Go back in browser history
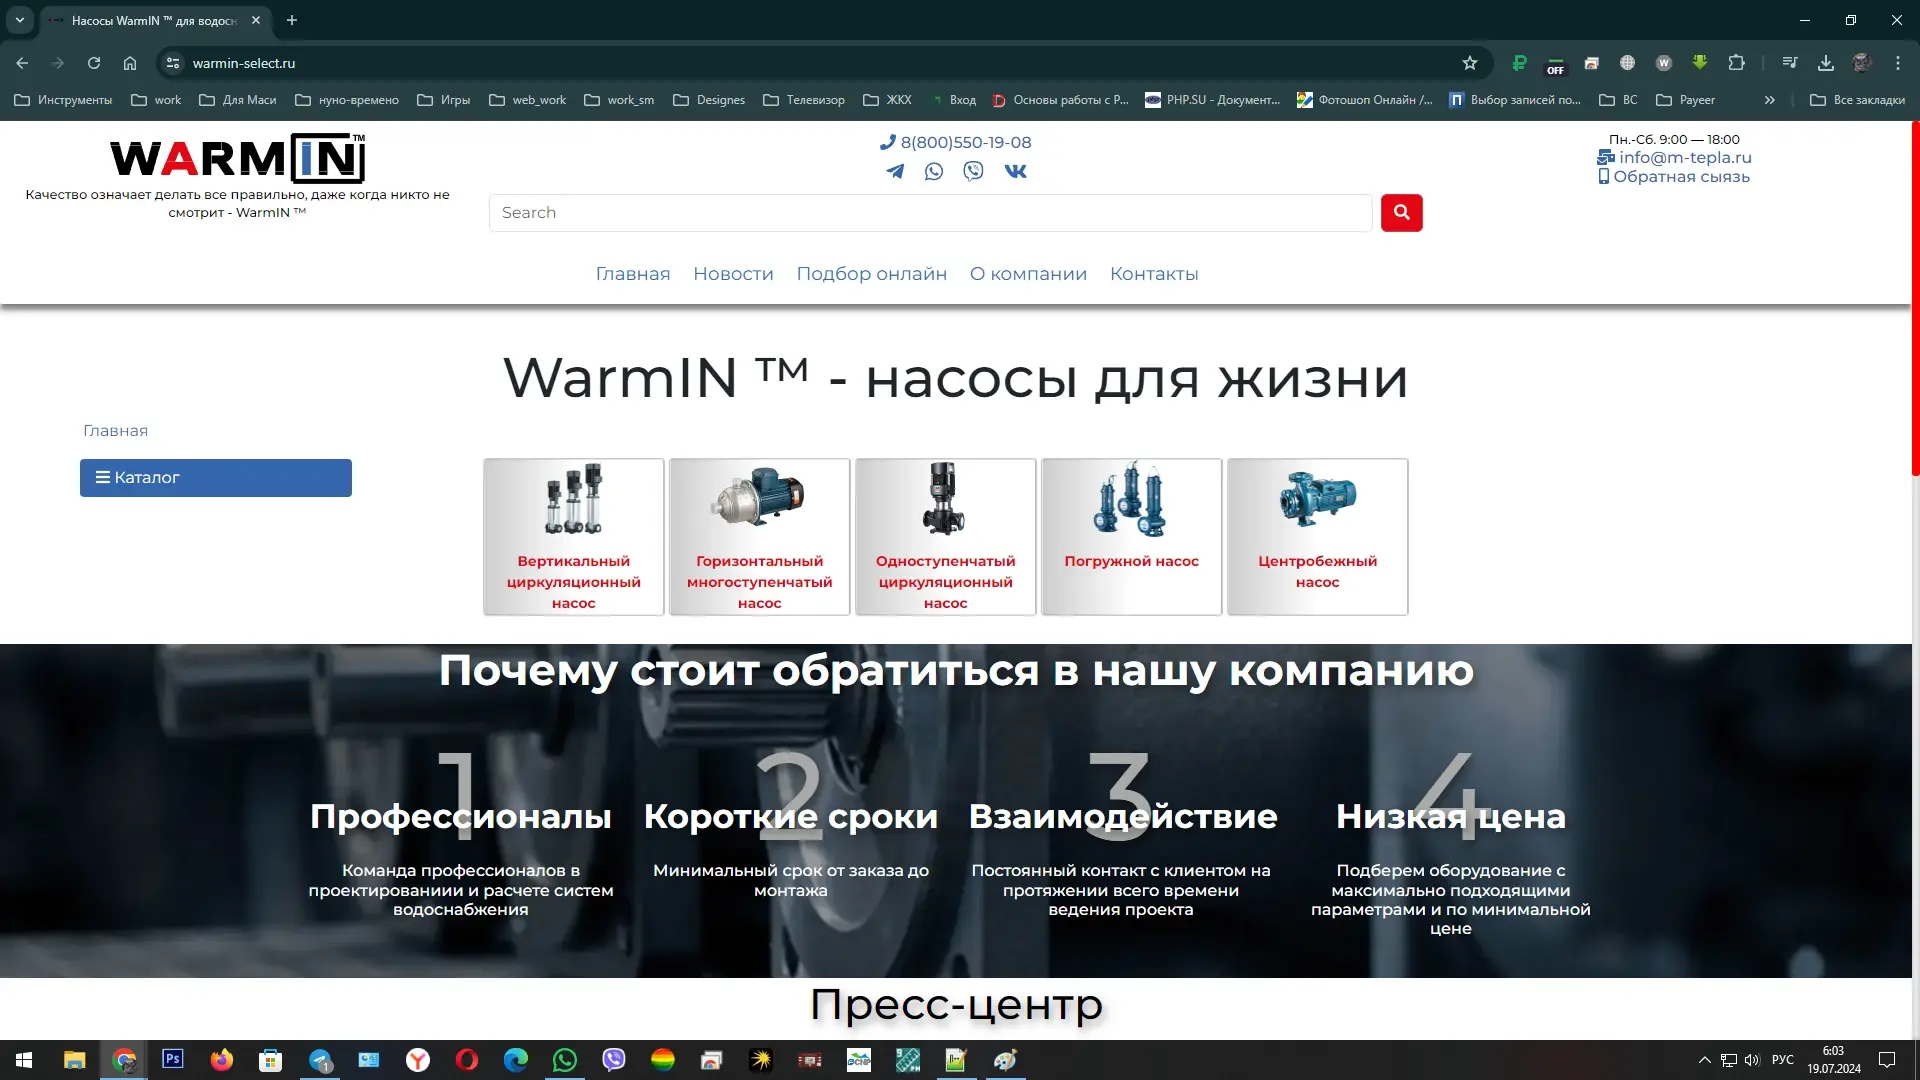This screenshot has height=1080, width=1920. [22, 63]
